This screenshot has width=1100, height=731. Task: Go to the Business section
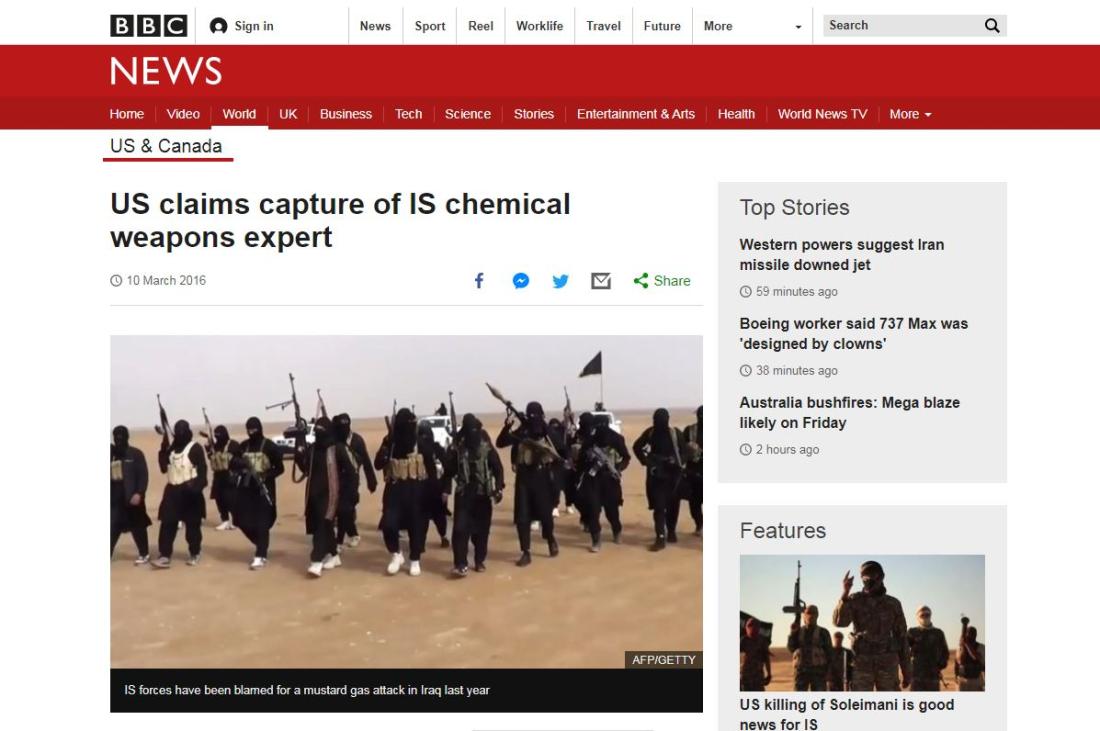tap(346, 114)
